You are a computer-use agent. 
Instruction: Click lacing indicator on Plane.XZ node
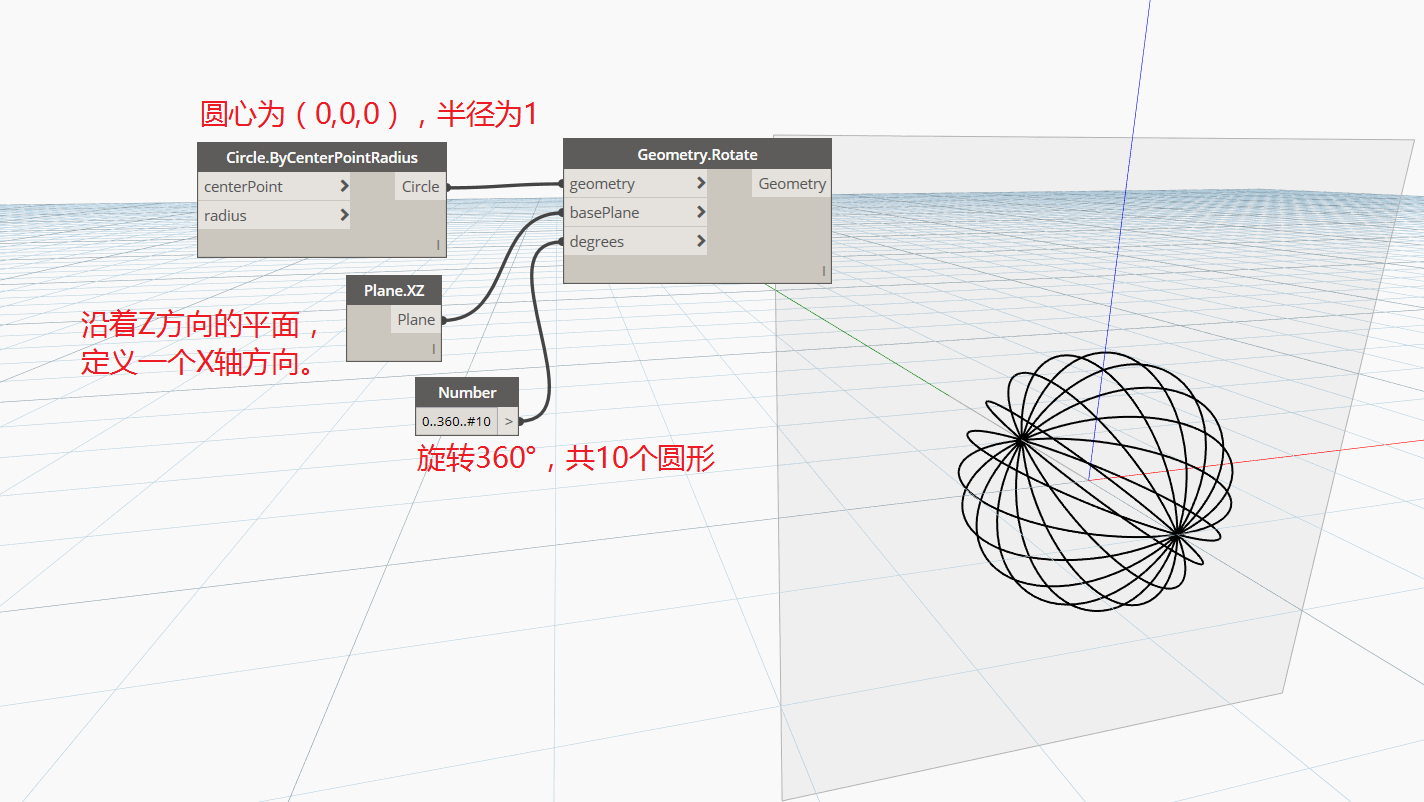(434, 349)
